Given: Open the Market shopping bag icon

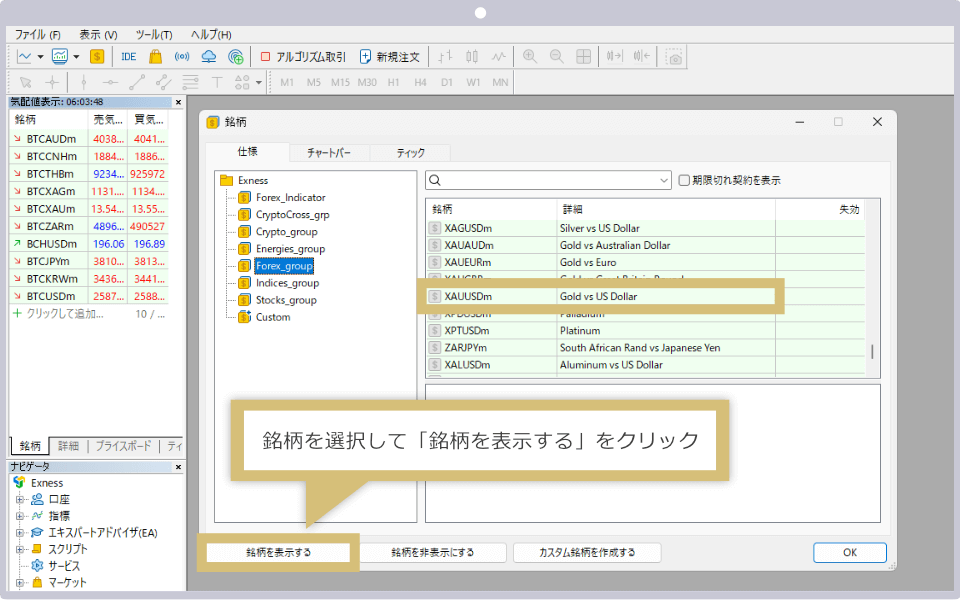Looking at the screenshot, I should pyautogui.click(x=156, y=57).
